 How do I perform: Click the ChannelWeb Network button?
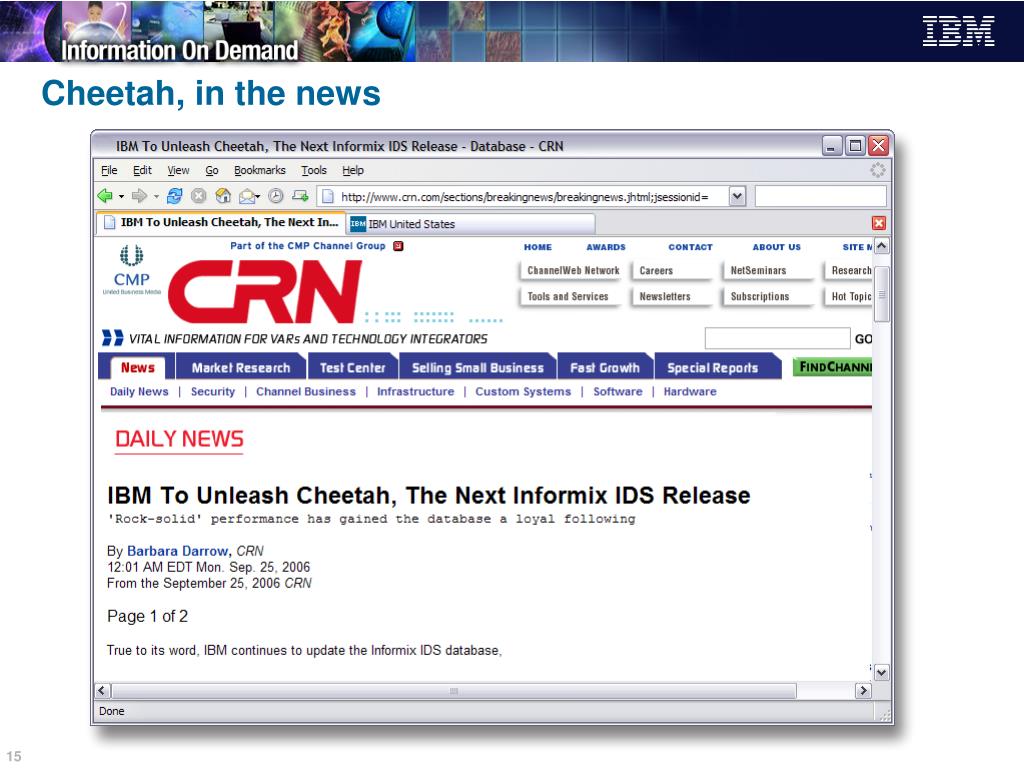point(573,270)
